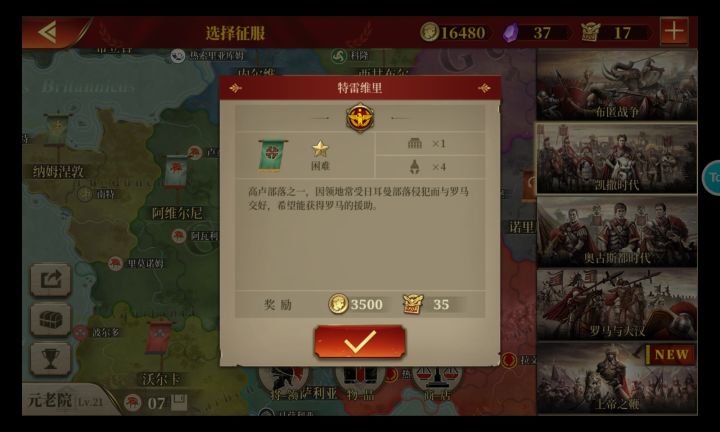Open the treasure chest icon
Image resolution: width=720 pixels, height=432 pixels.
[51, 319]
